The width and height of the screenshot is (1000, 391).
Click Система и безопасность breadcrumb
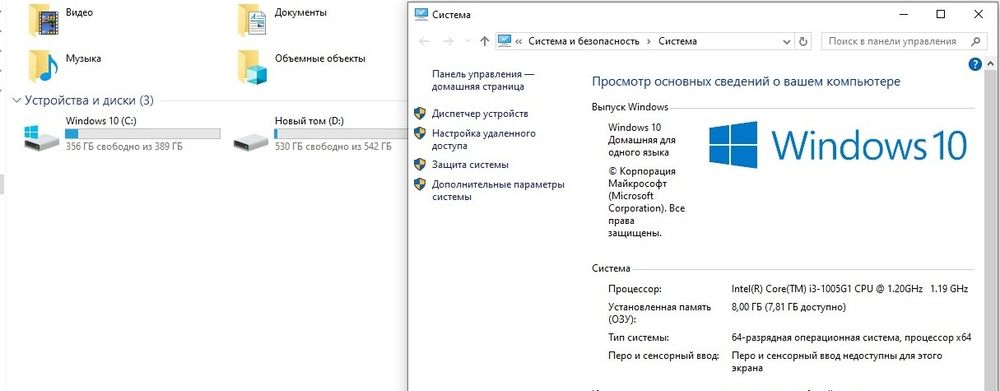584,41
